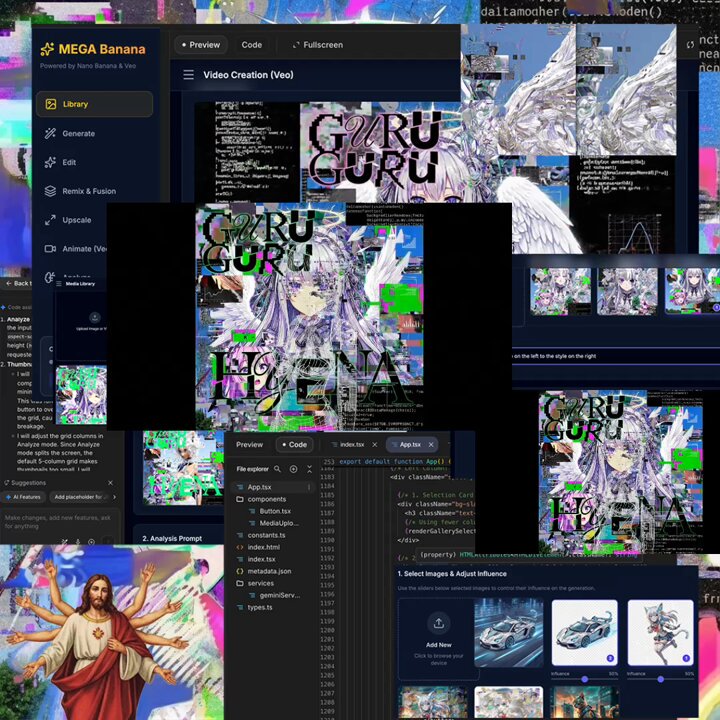
Task: Click the Add New upload tile
Action: [439, 639]
